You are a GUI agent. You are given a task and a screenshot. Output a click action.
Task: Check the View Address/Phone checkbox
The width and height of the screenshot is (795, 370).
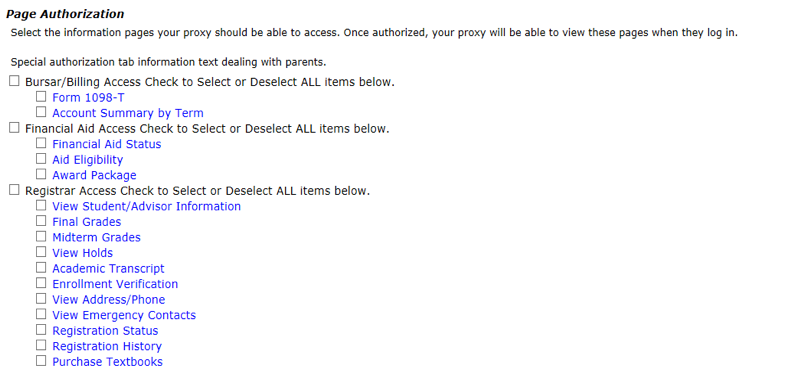point(41,299)
